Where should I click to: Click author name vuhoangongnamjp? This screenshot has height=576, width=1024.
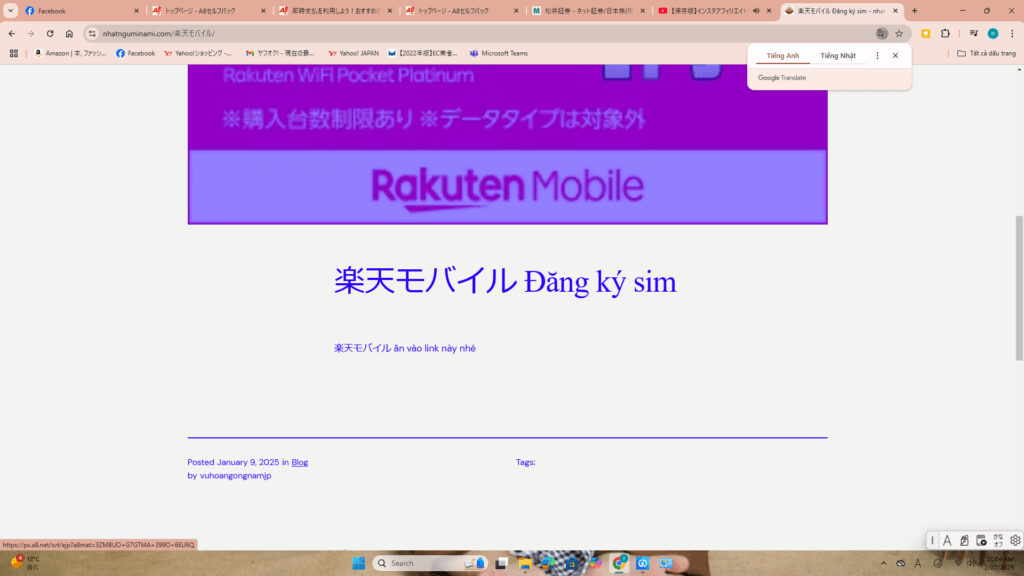point(235,475)
